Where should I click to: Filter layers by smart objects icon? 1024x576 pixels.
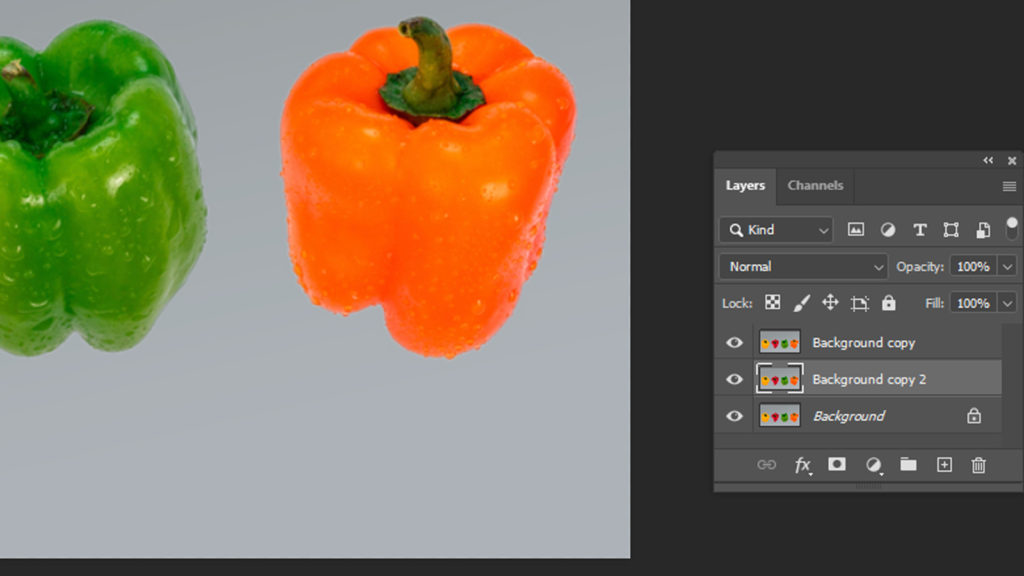[x=982, y=230]
